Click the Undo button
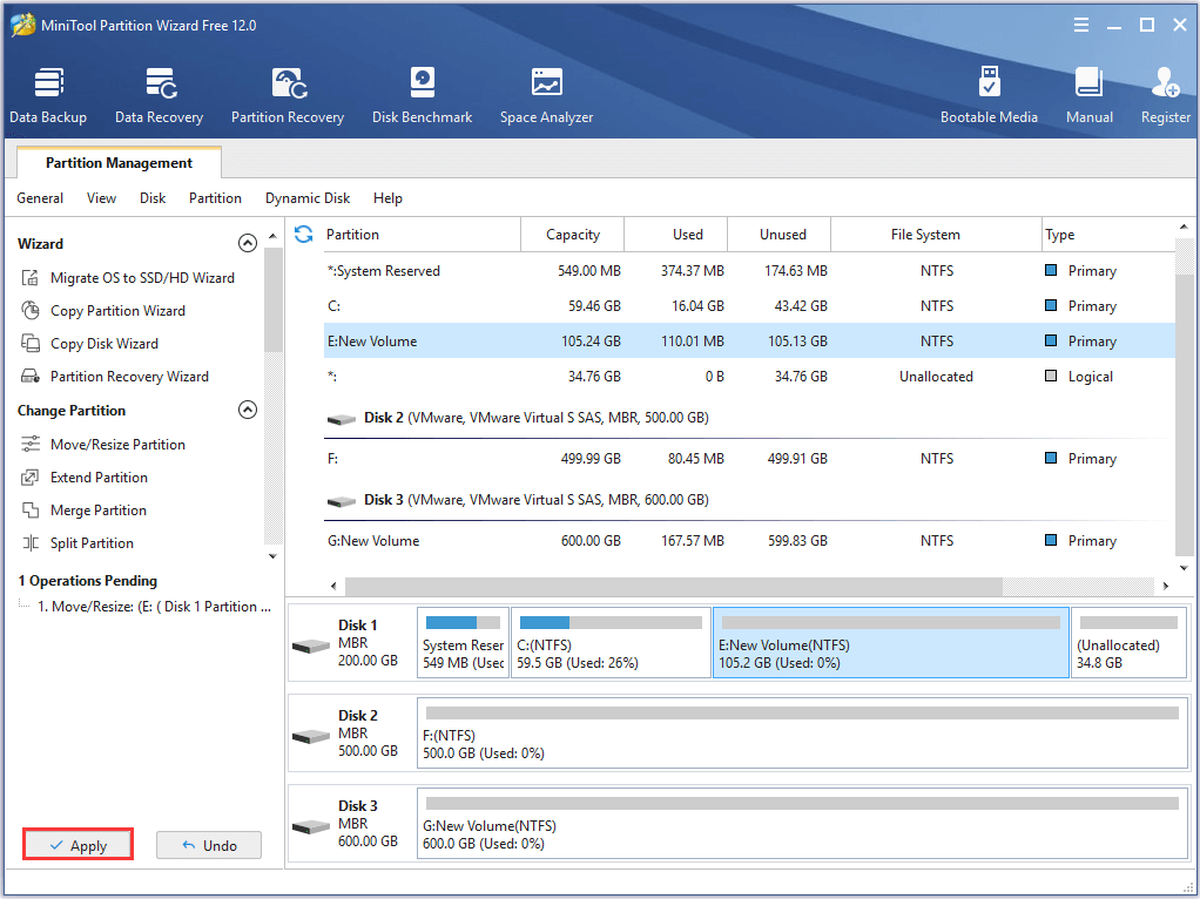Viewport: 1200px width, 899px height. point(209,845)
